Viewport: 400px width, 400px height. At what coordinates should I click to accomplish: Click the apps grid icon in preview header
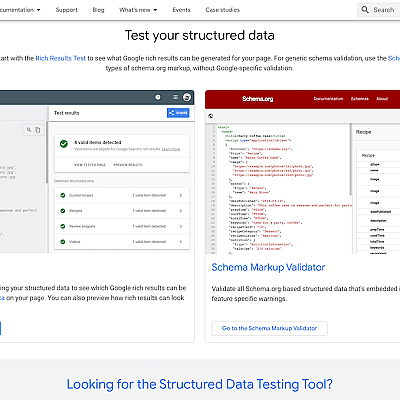(x=175, y=97)
